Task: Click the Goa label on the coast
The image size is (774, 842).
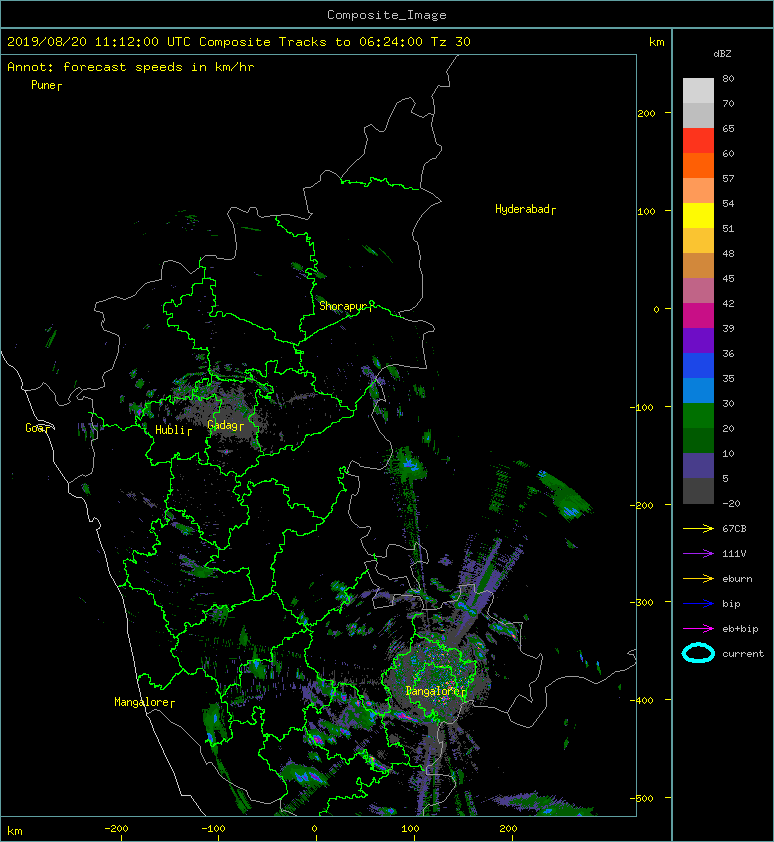Action: 34,428
